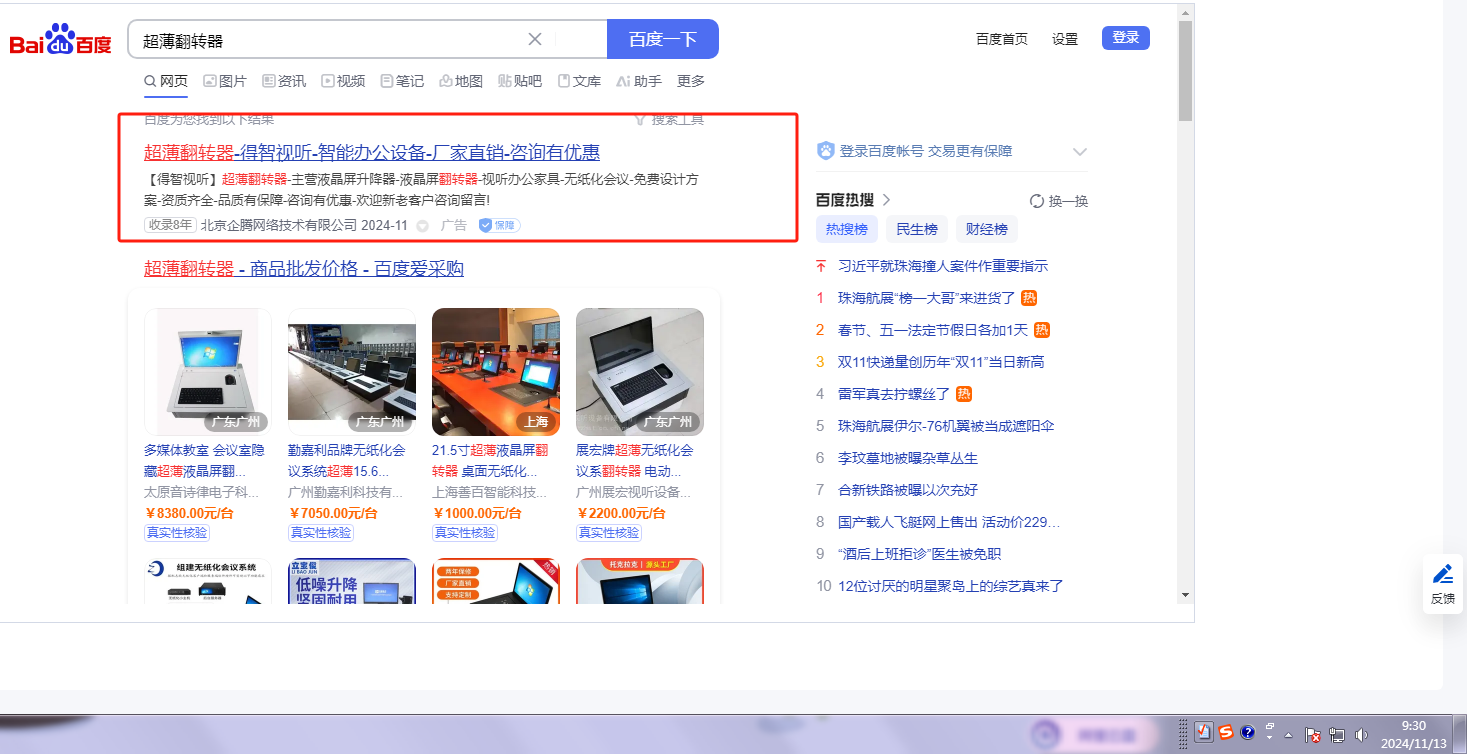The width and height of the screenshot is (1467, 754).
Task: Expand the login banner chevron
Action: 1079,152
